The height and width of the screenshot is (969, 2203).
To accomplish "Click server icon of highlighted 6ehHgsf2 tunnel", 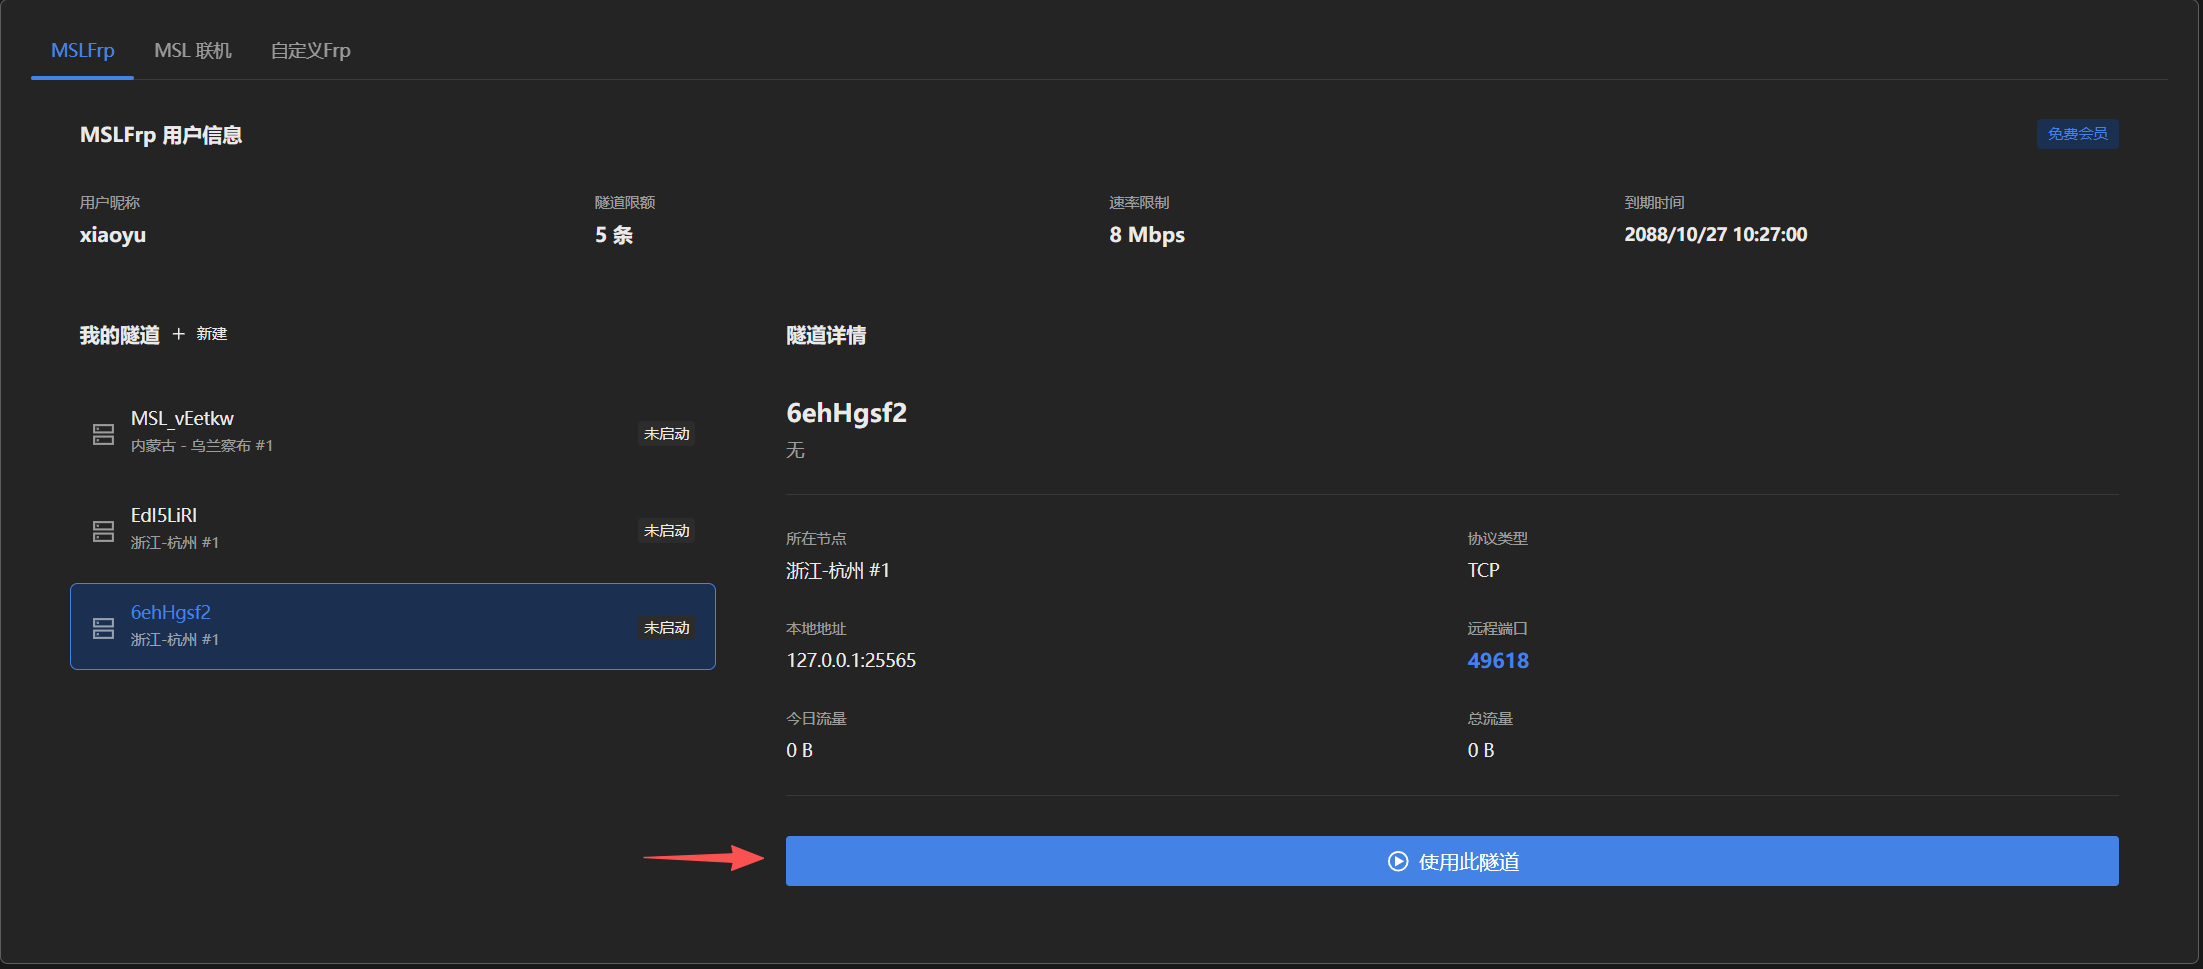I will click(x=103, y=628).
